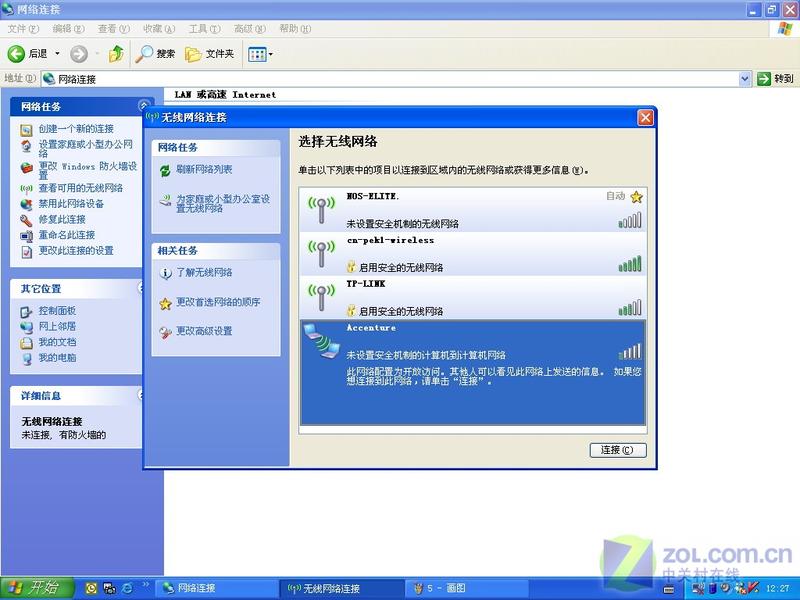Click the advanced settings icon
This screenshot has height=600, width=800.
(165, 333)
